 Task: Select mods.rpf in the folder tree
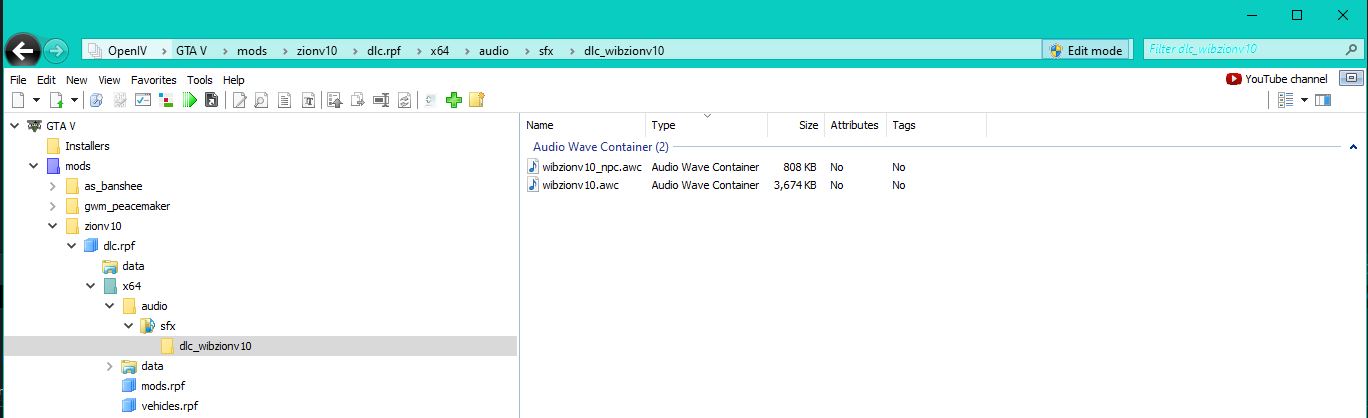[162, 386]
